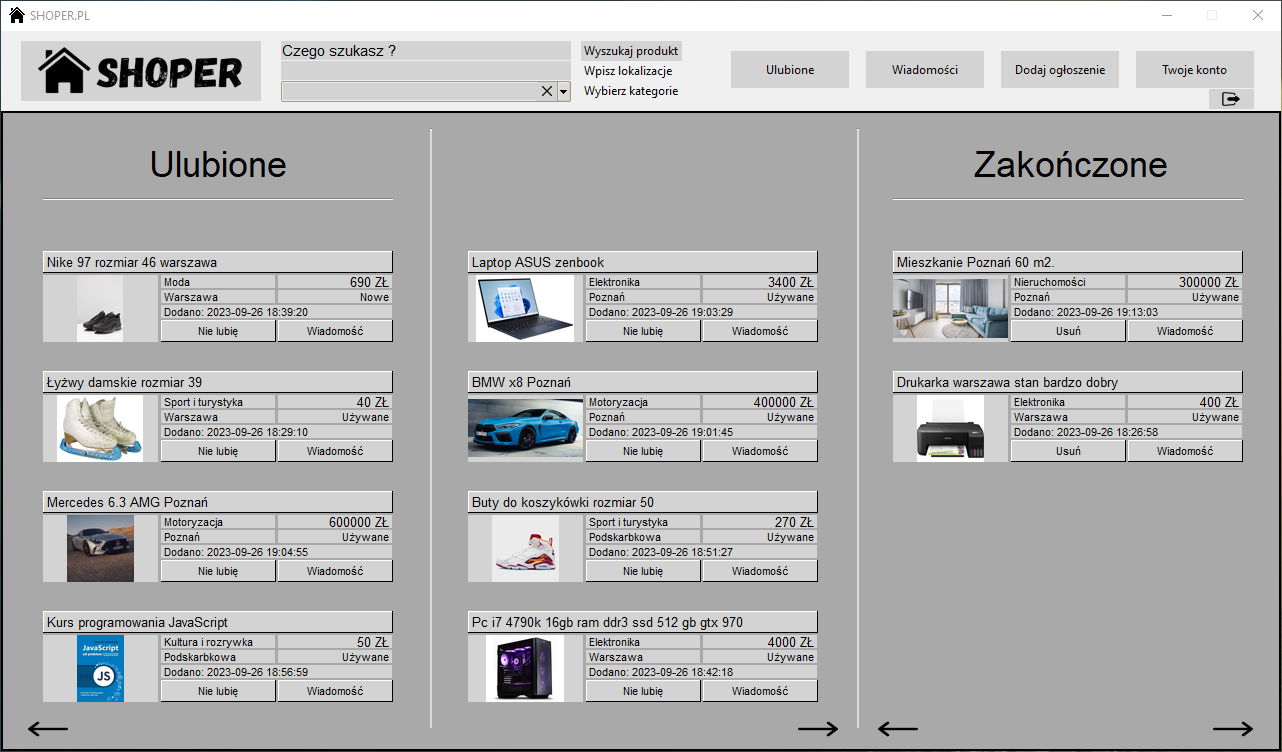Open the Wpisz lokalizacje option
The width and height of the screenshot is (1282, 752).
click(x=628, y=70)
